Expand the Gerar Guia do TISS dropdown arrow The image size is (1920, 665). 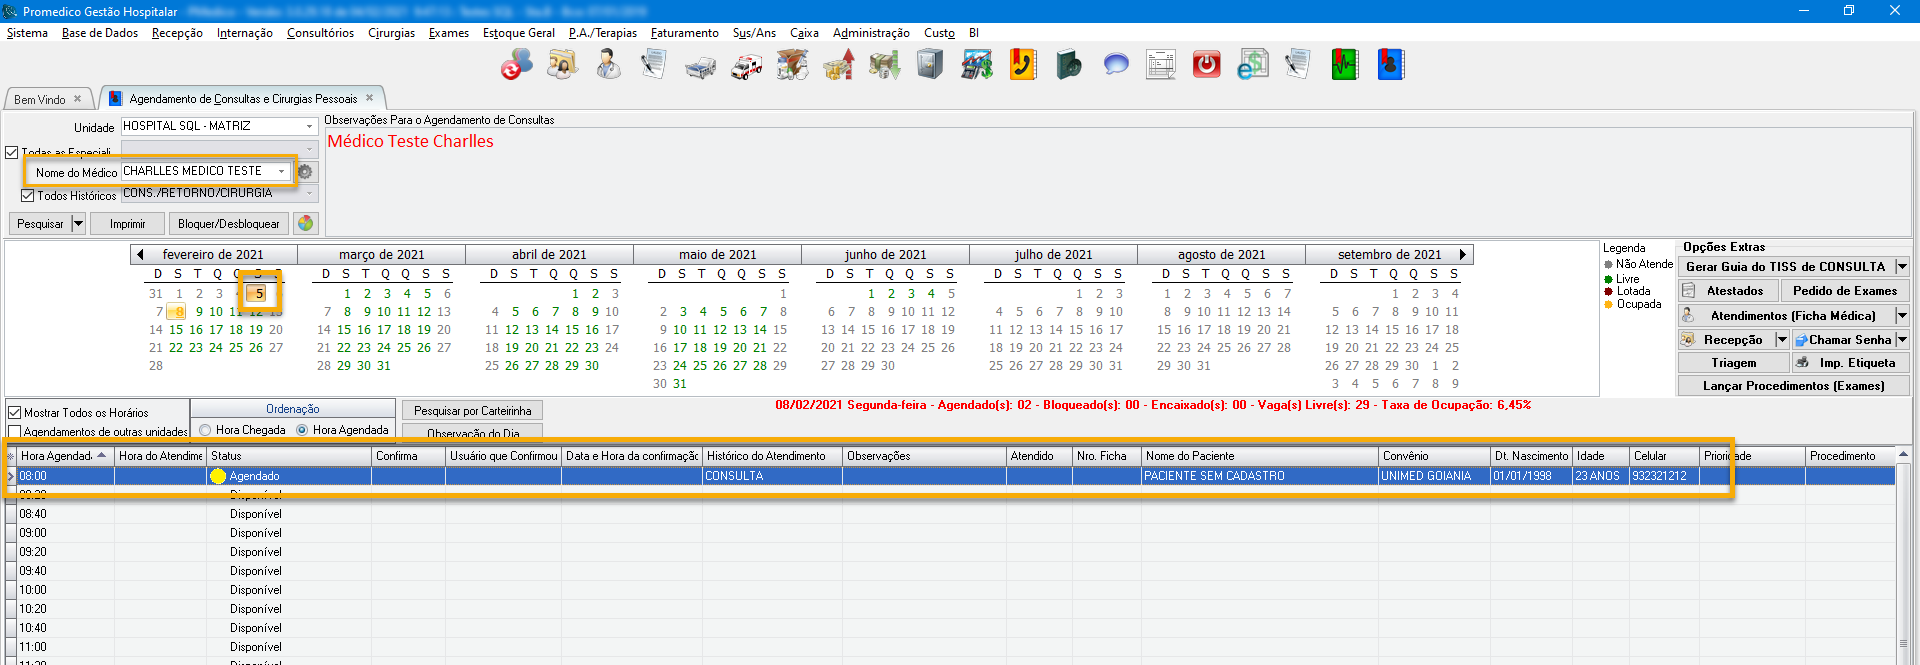pos(1901,267)
